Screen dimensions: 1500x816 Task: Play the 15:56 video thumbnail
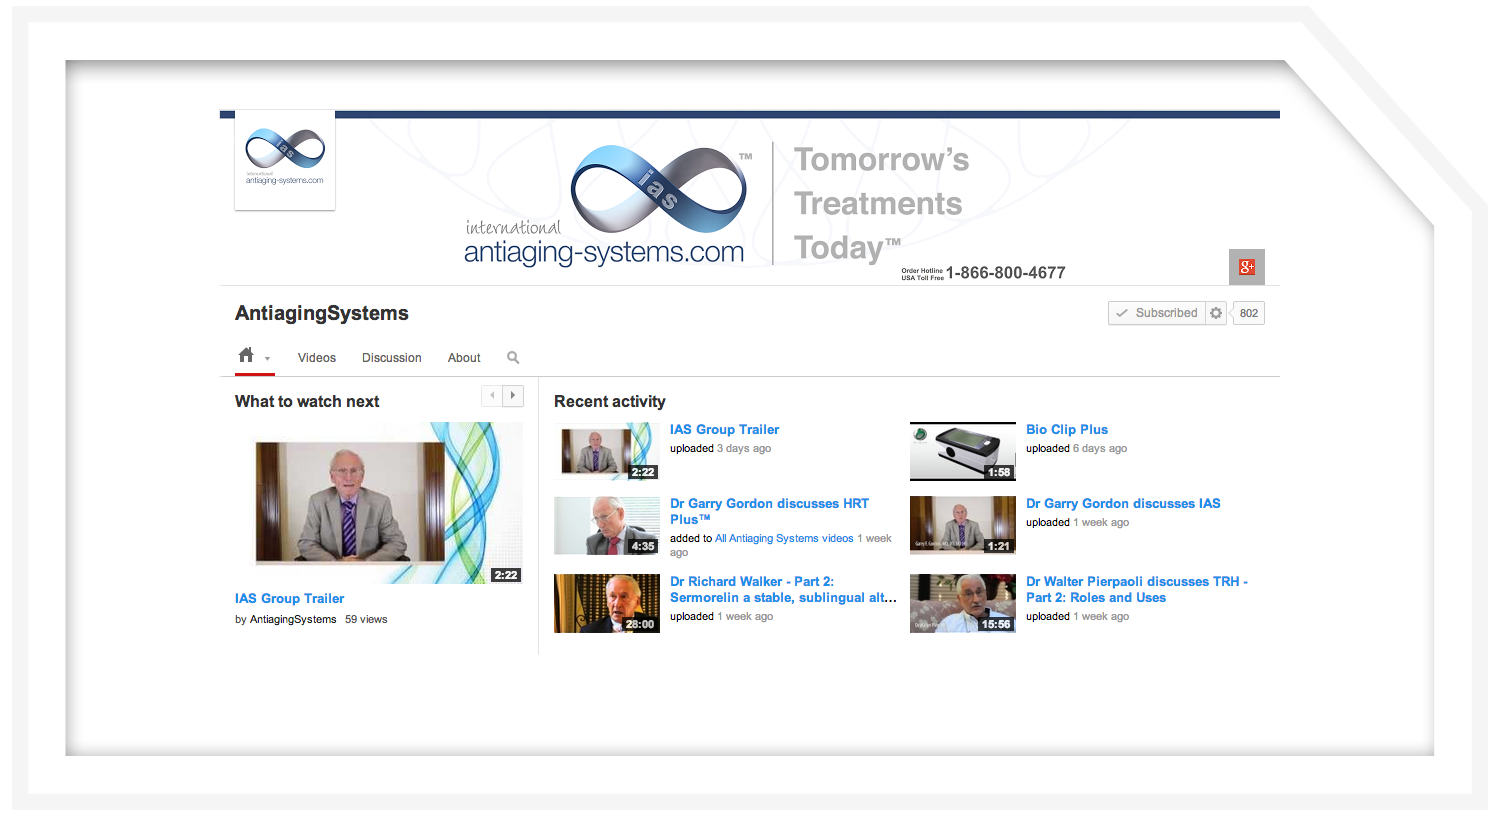(963, 603)
